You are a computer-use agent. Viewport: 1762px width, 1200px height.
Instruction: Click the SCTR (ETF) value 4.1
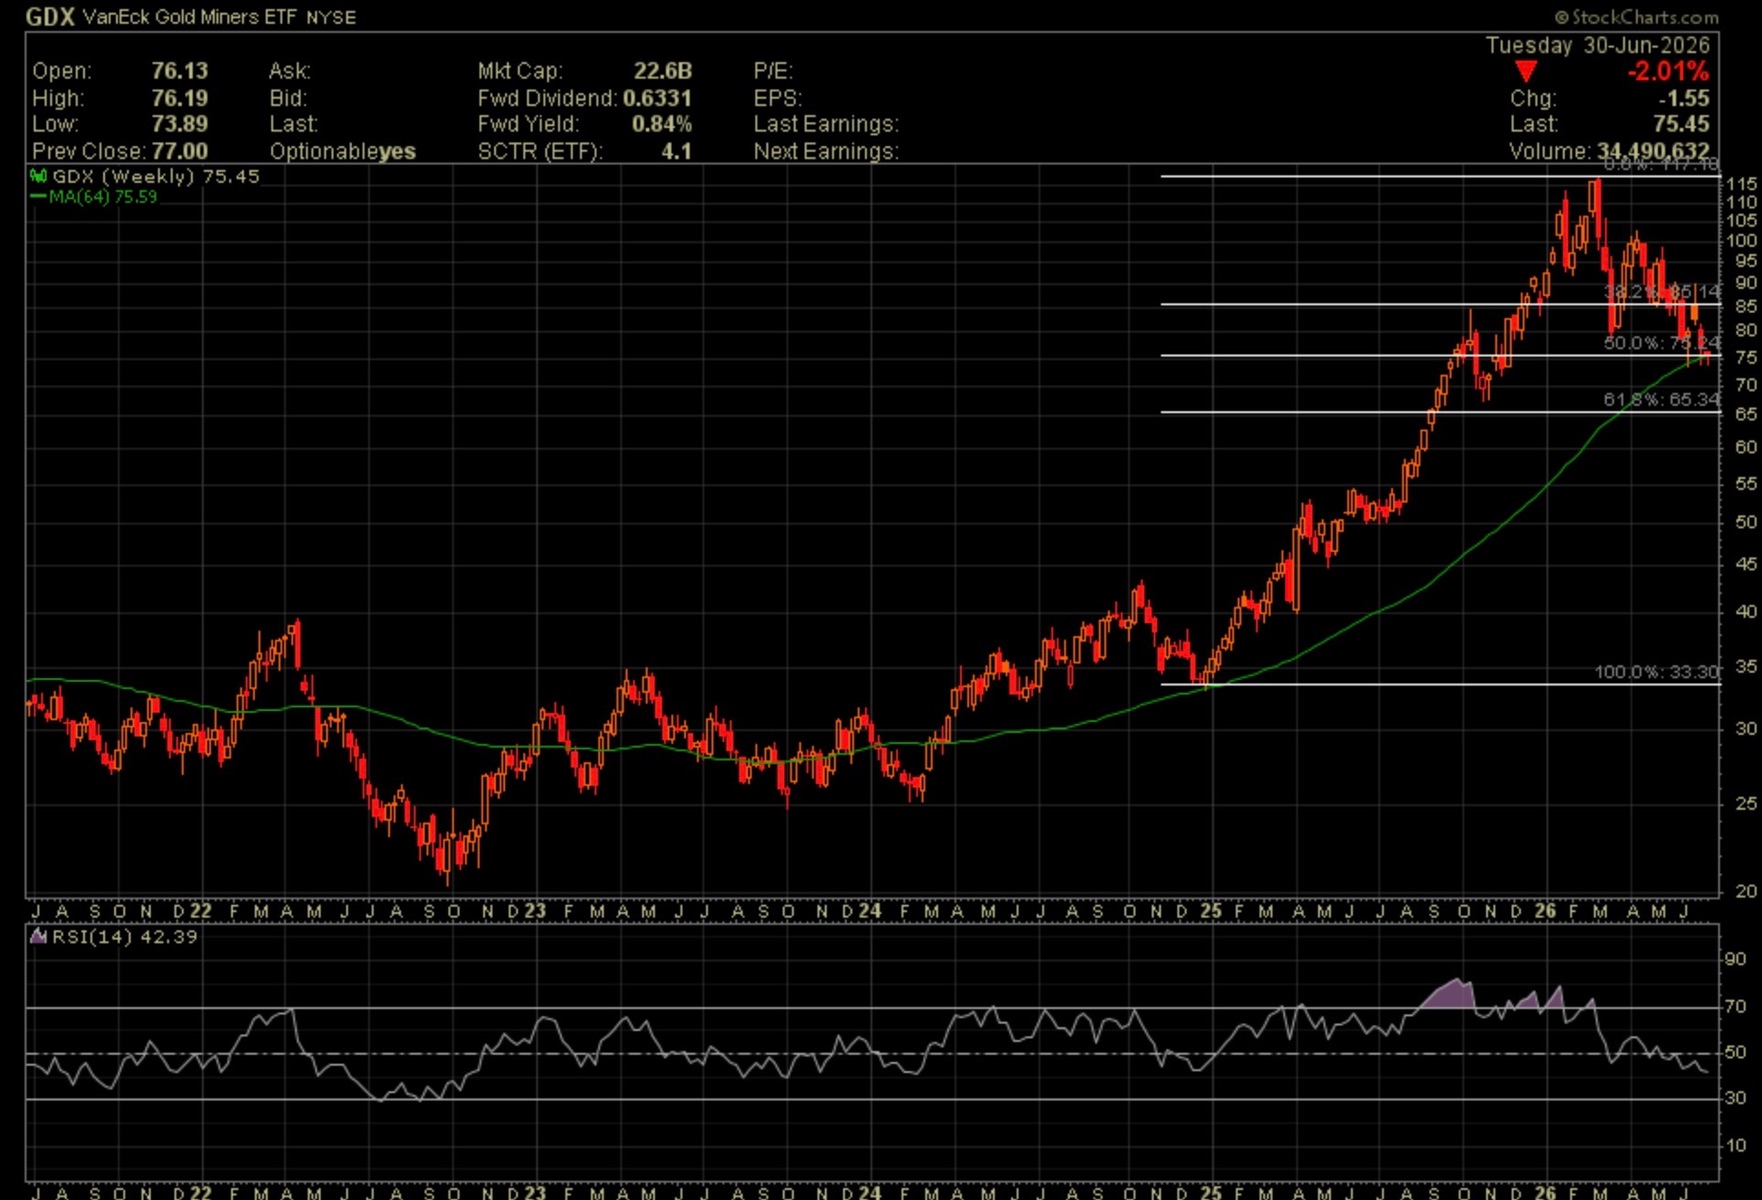coord(677,151)
